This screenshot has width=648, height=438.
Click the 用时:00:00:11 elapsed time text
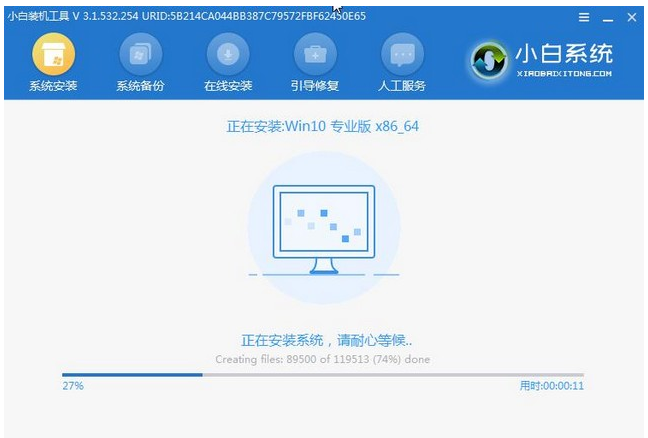[x=552, y=386]
